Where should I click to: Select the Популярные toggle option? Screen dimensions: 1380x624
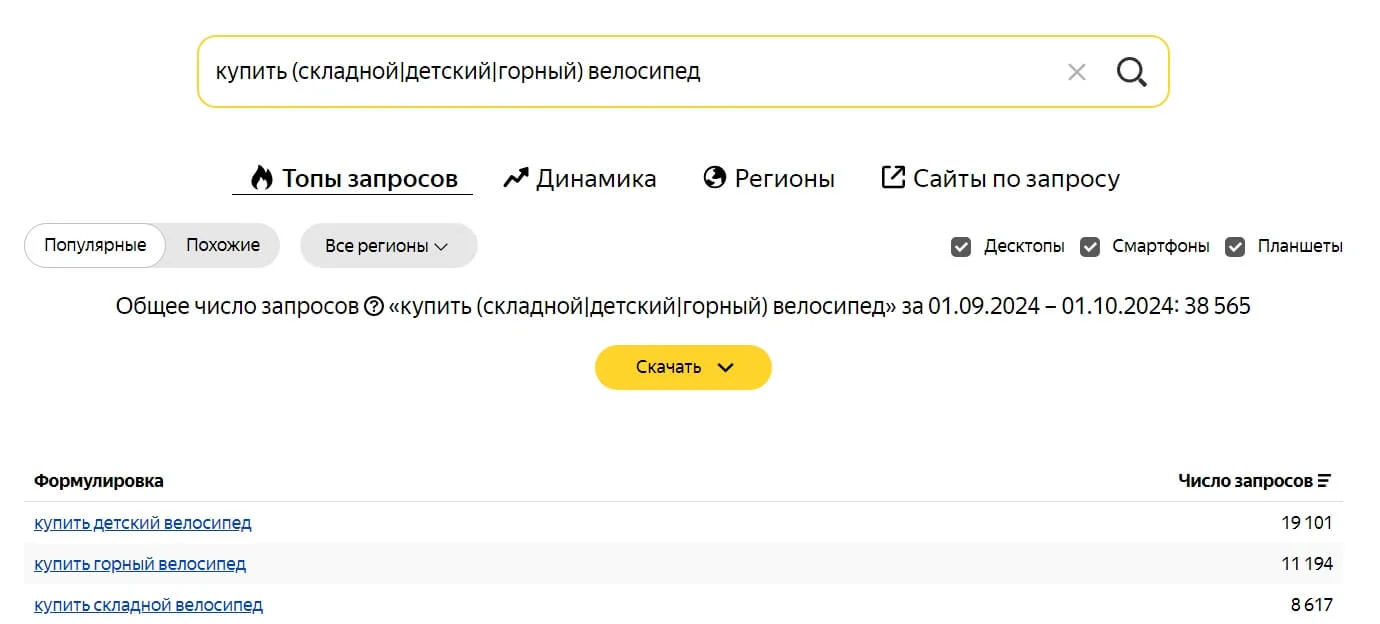[x=95, y=245]
